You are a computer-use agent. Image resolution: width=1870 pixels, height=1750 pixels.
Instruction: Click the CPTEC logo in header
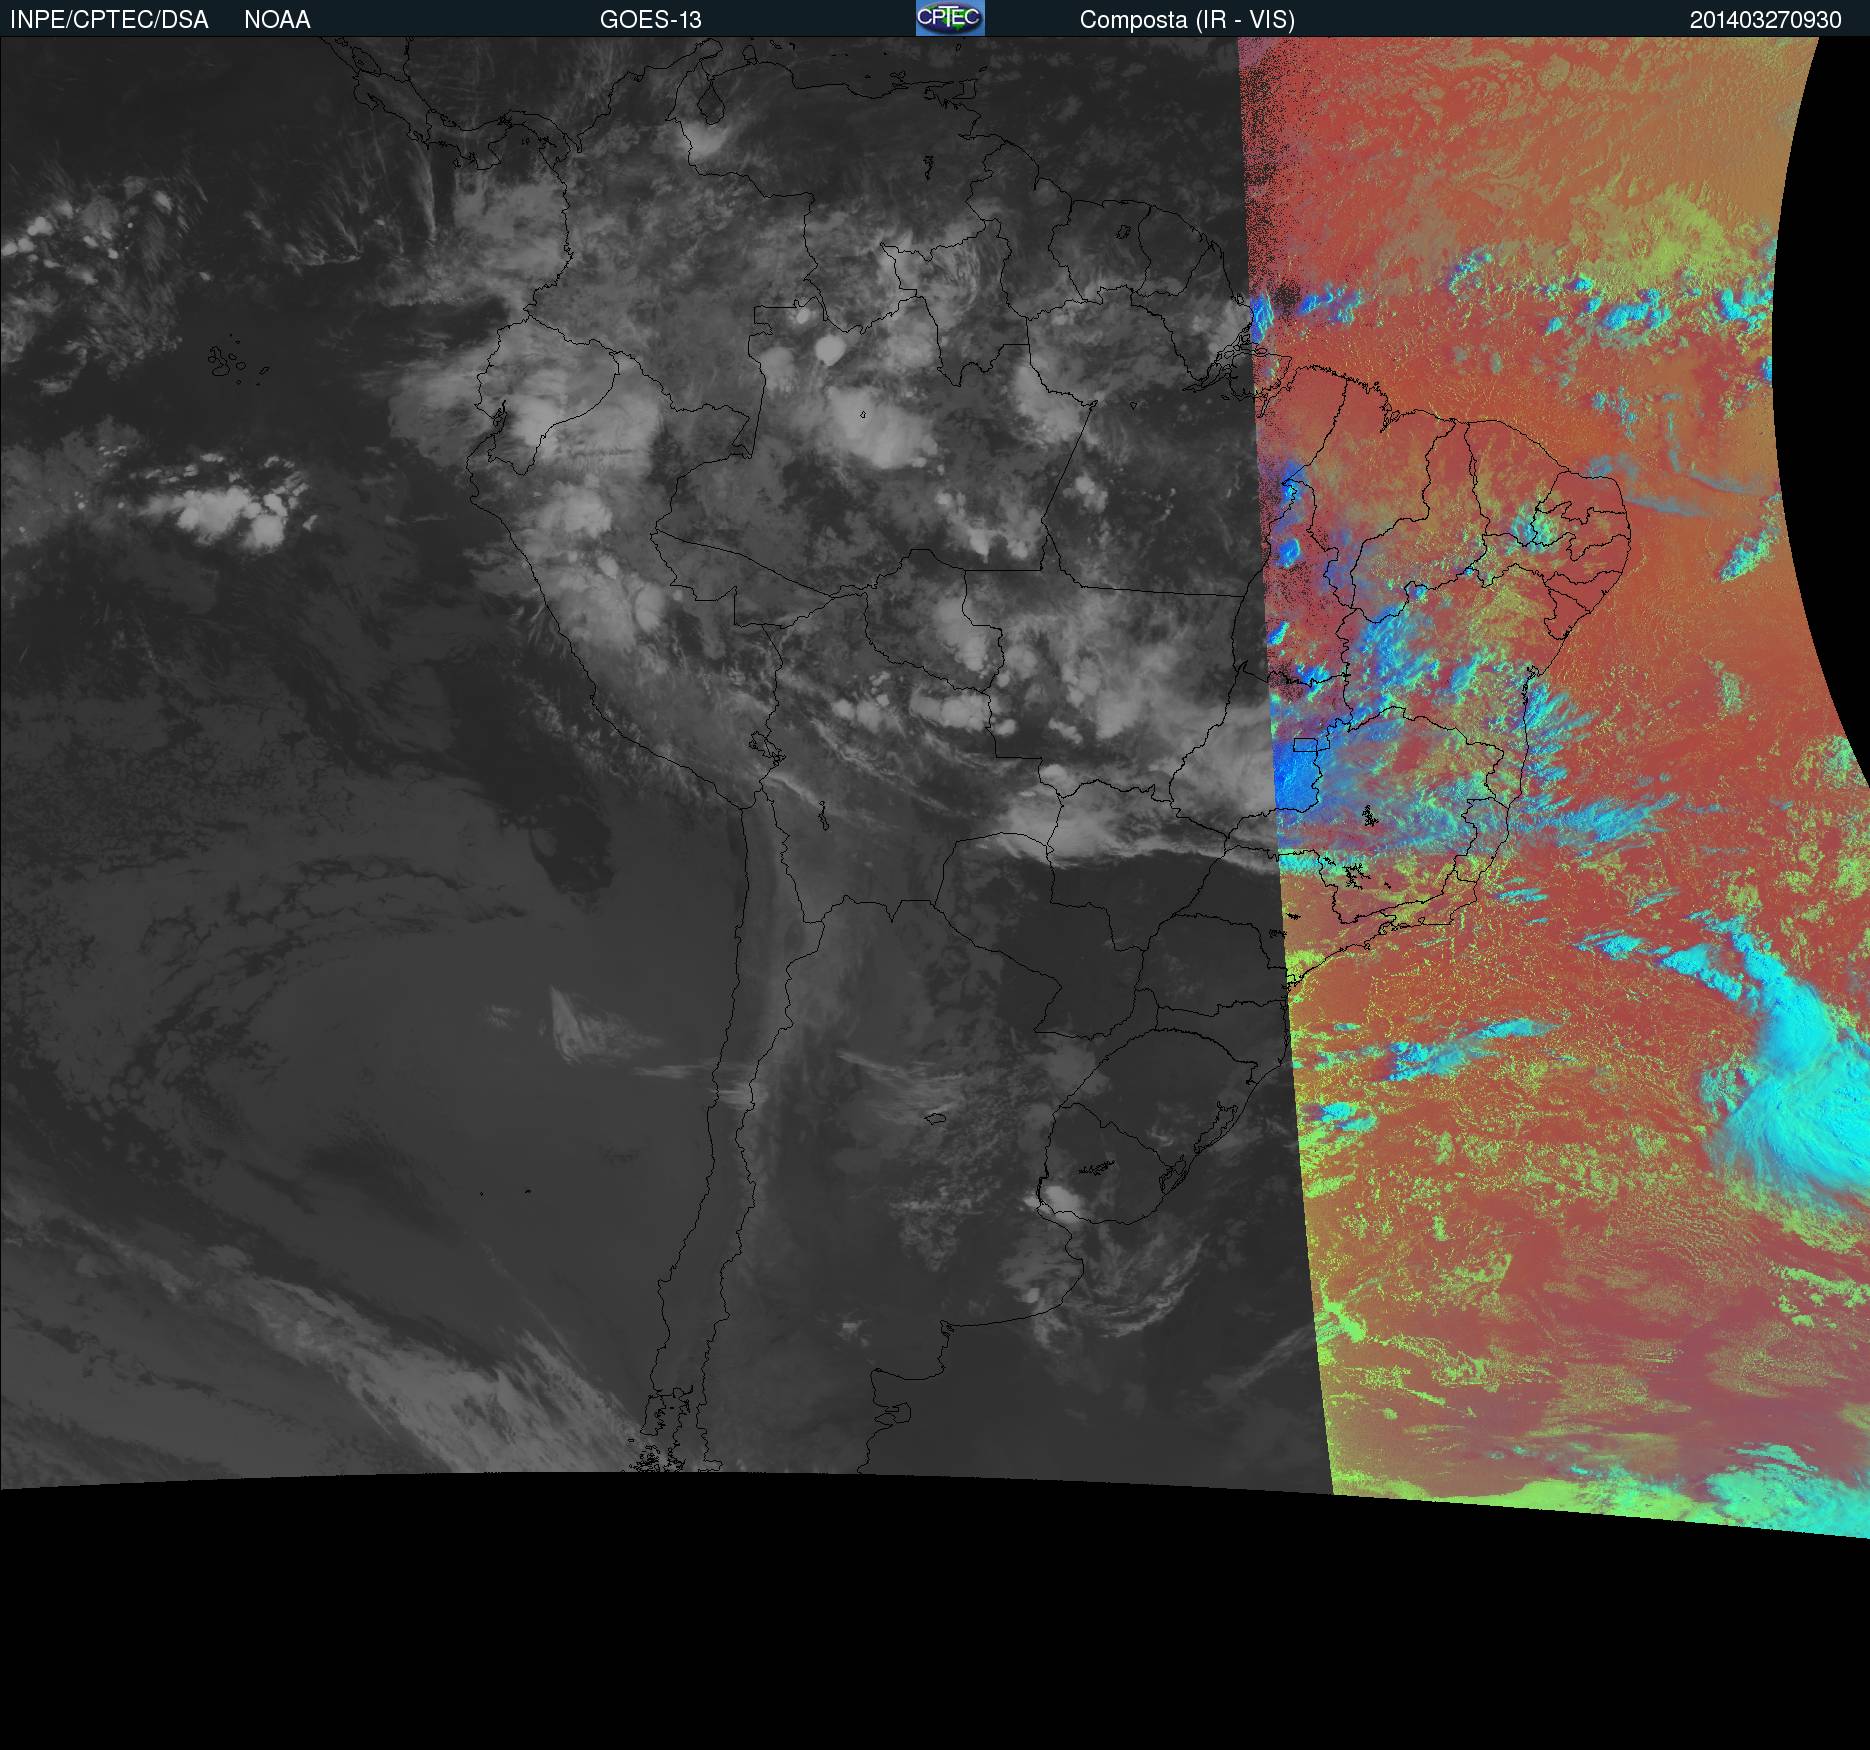click(x=950, y=18)
